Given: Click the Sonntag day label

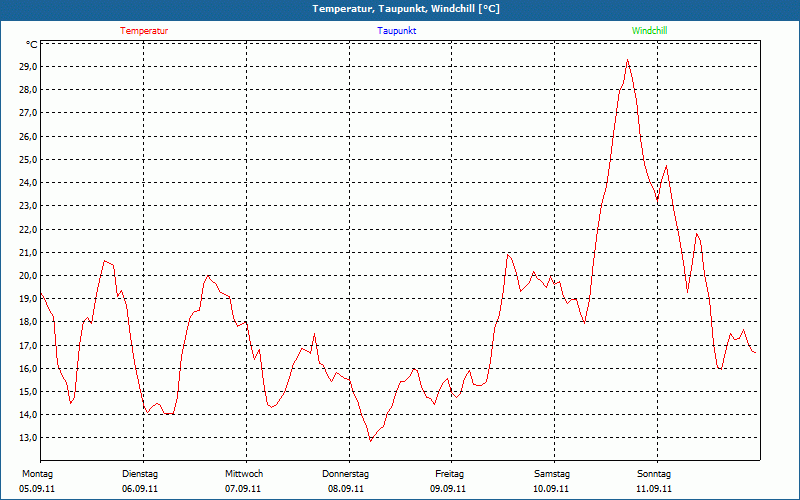Looking at the screenshot, I should [x=654, y=474].
